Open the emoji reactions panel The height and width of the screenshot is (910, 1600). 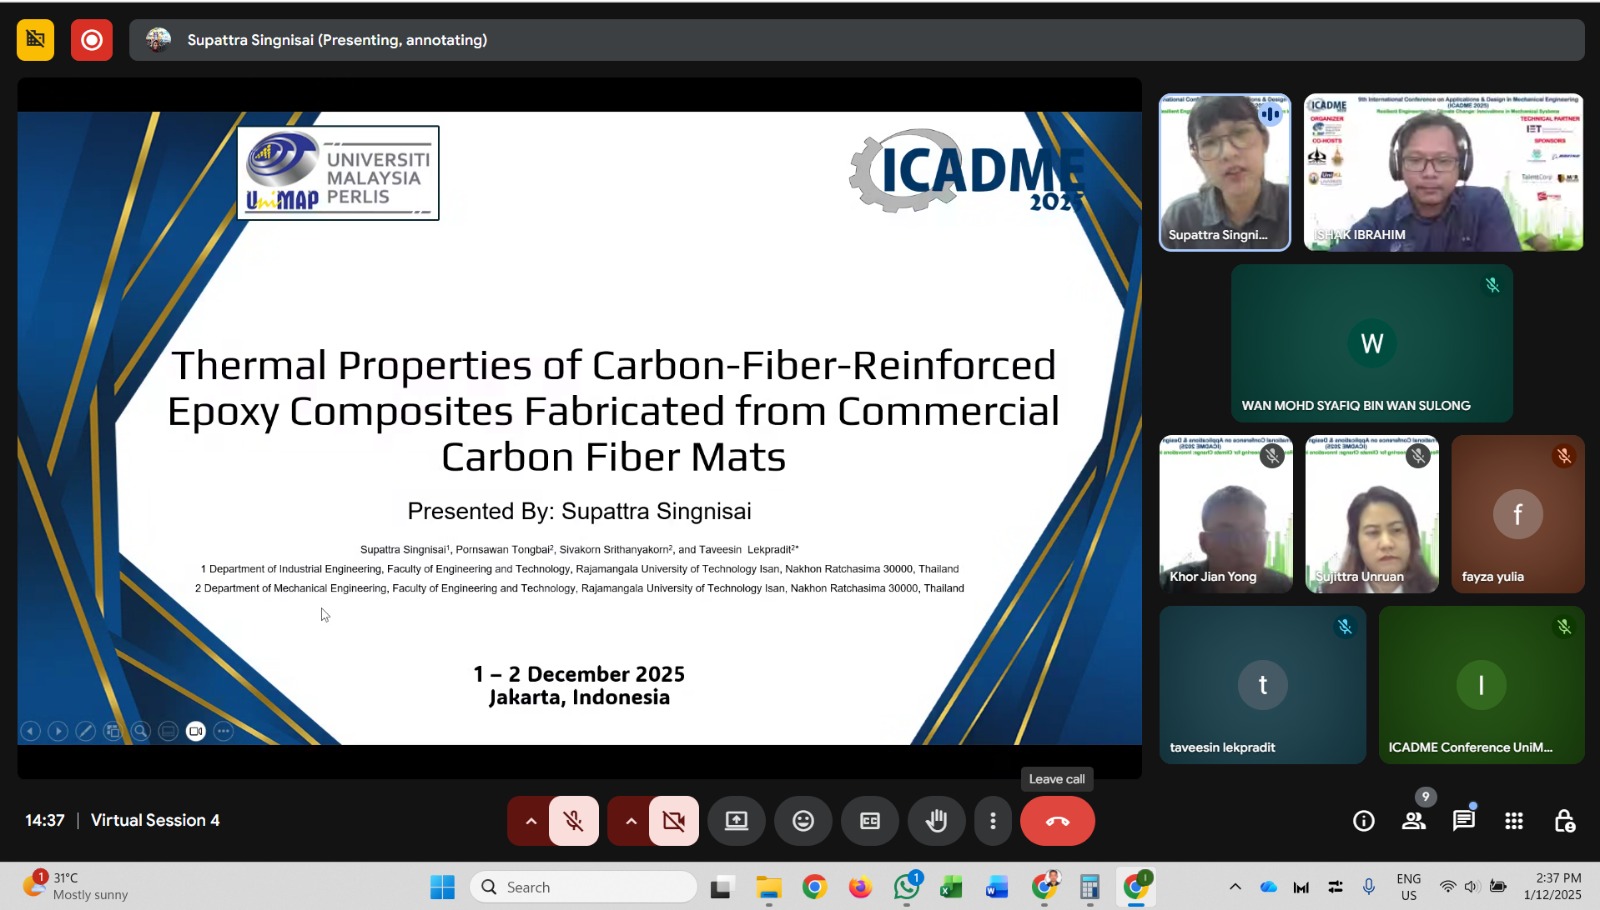pos(803,821)
